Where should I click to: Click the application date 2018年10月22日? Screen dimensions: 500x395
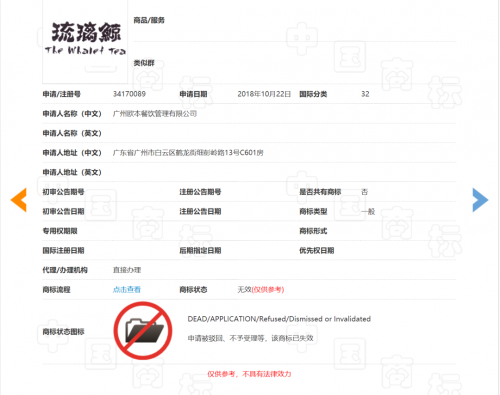pos(264,94)
